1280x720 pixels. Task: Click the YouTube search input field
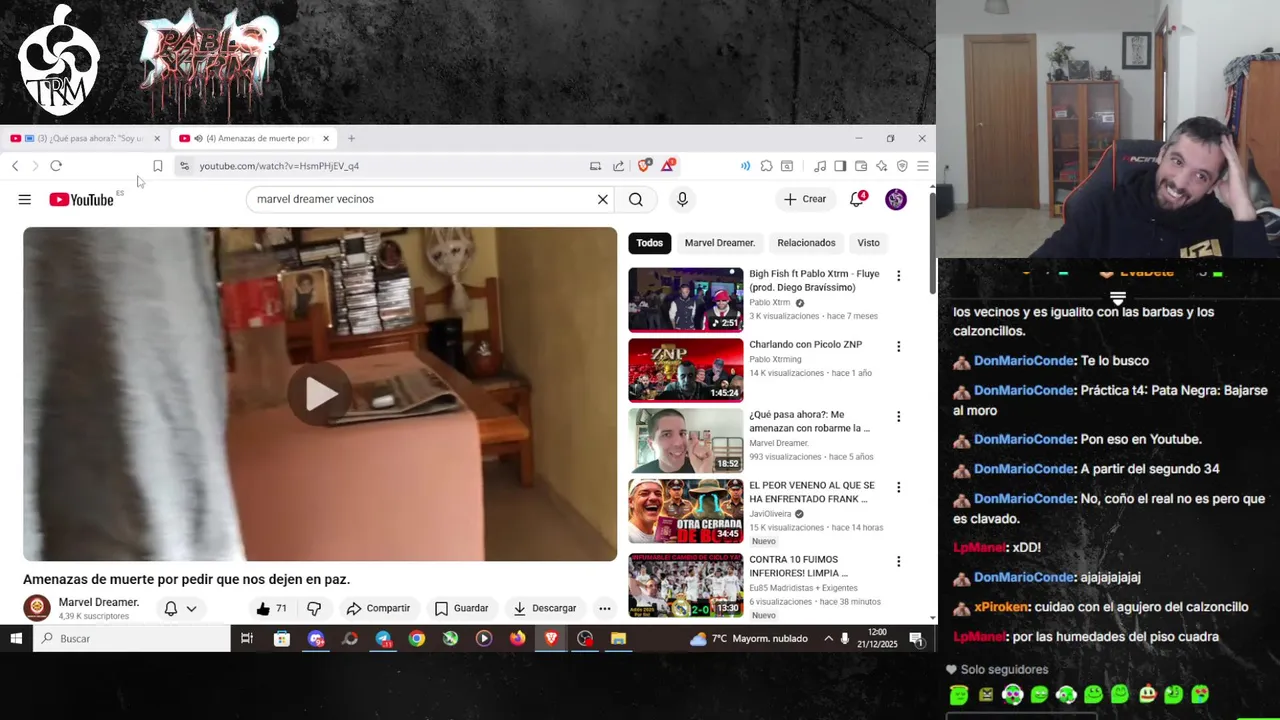420,199
